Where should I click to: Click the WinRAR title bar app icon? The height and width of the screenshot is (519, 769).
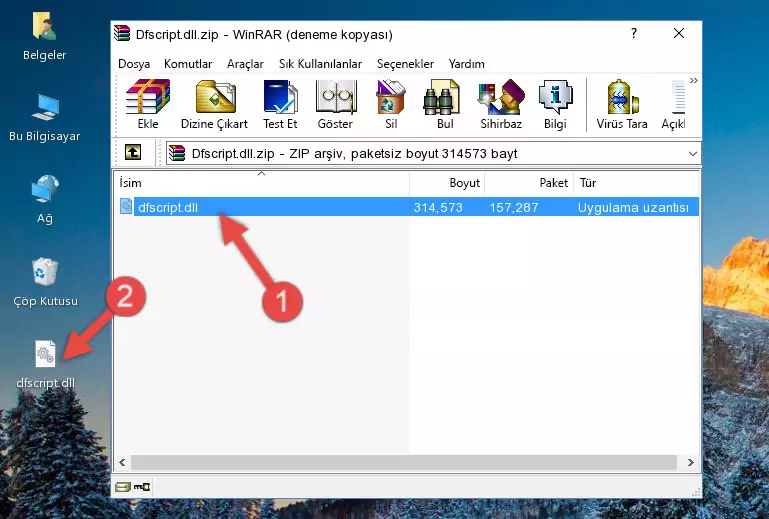tap(122, 34)
